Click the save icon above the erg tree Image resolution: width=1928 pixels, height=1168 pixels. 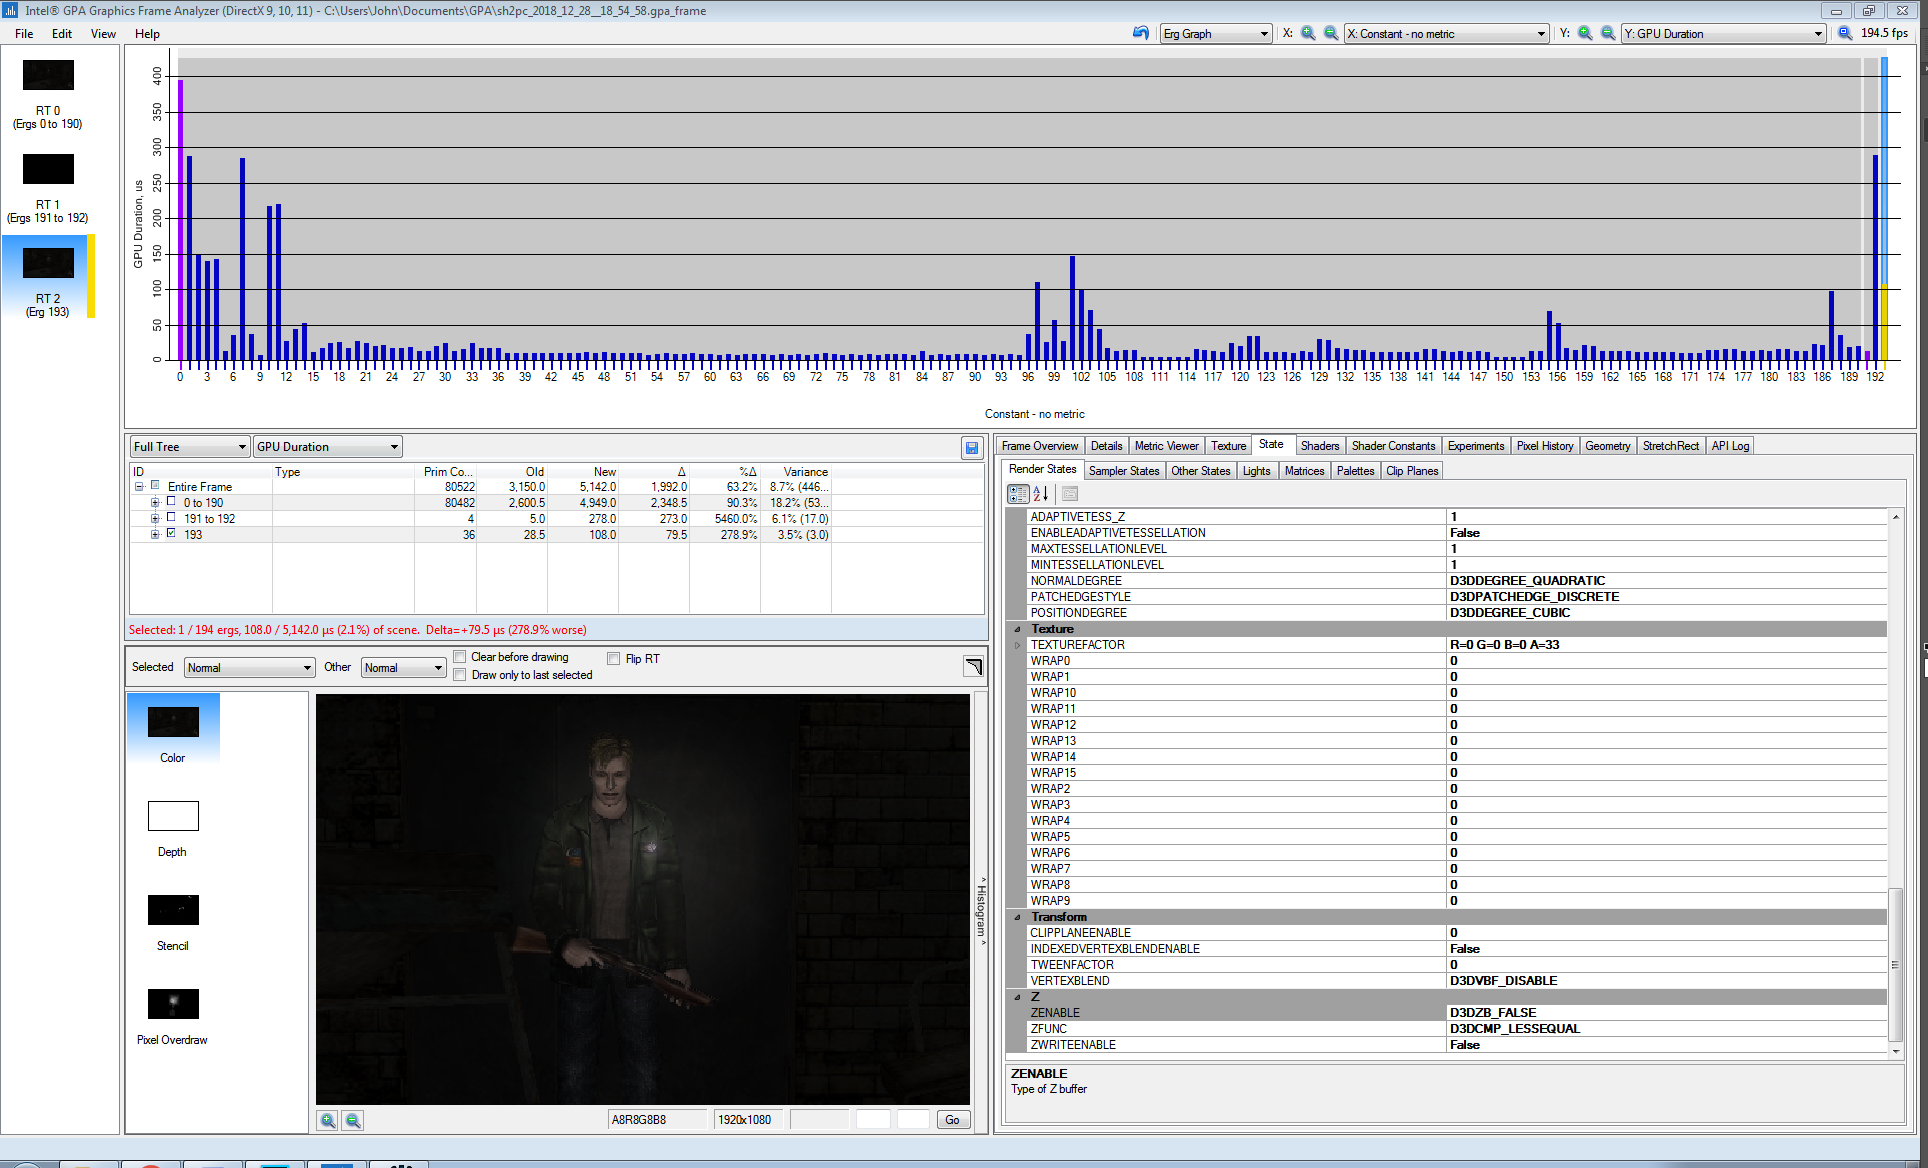click(971, 447)
